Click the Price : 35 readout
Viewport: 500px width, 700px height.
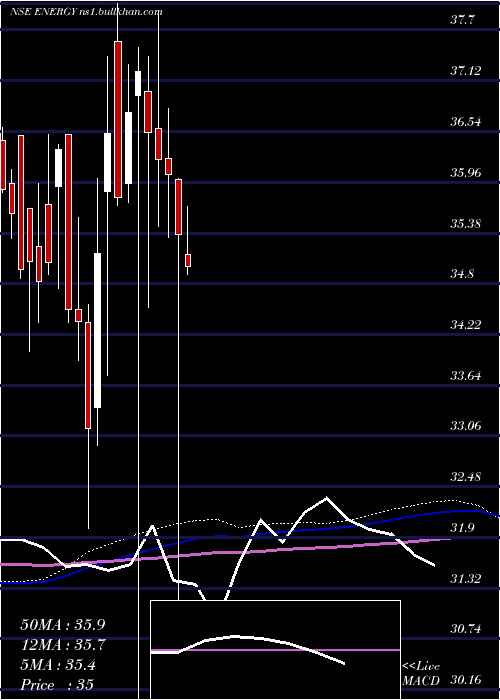pyautogui.click(x=57, y=684)
